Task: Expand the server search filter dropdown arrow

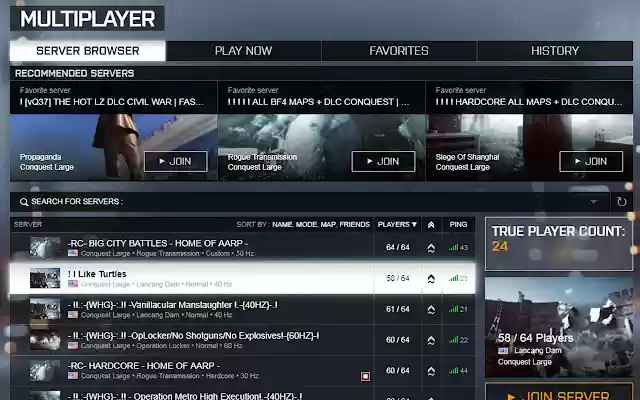Action: (594, 201)
